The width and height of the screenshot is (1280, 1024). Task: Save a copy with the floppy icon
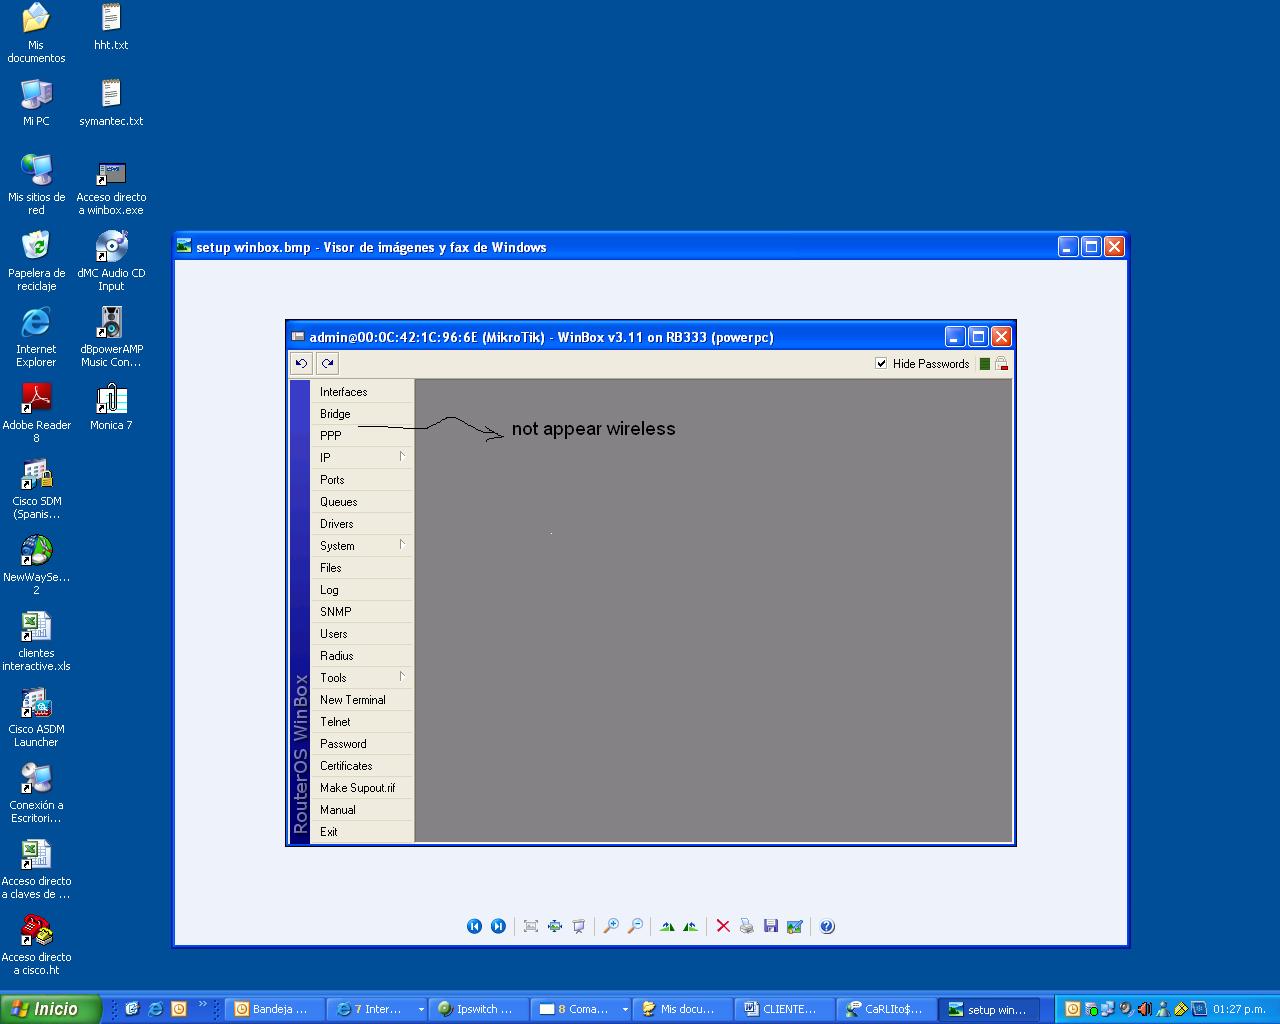[x=771, y=926]
